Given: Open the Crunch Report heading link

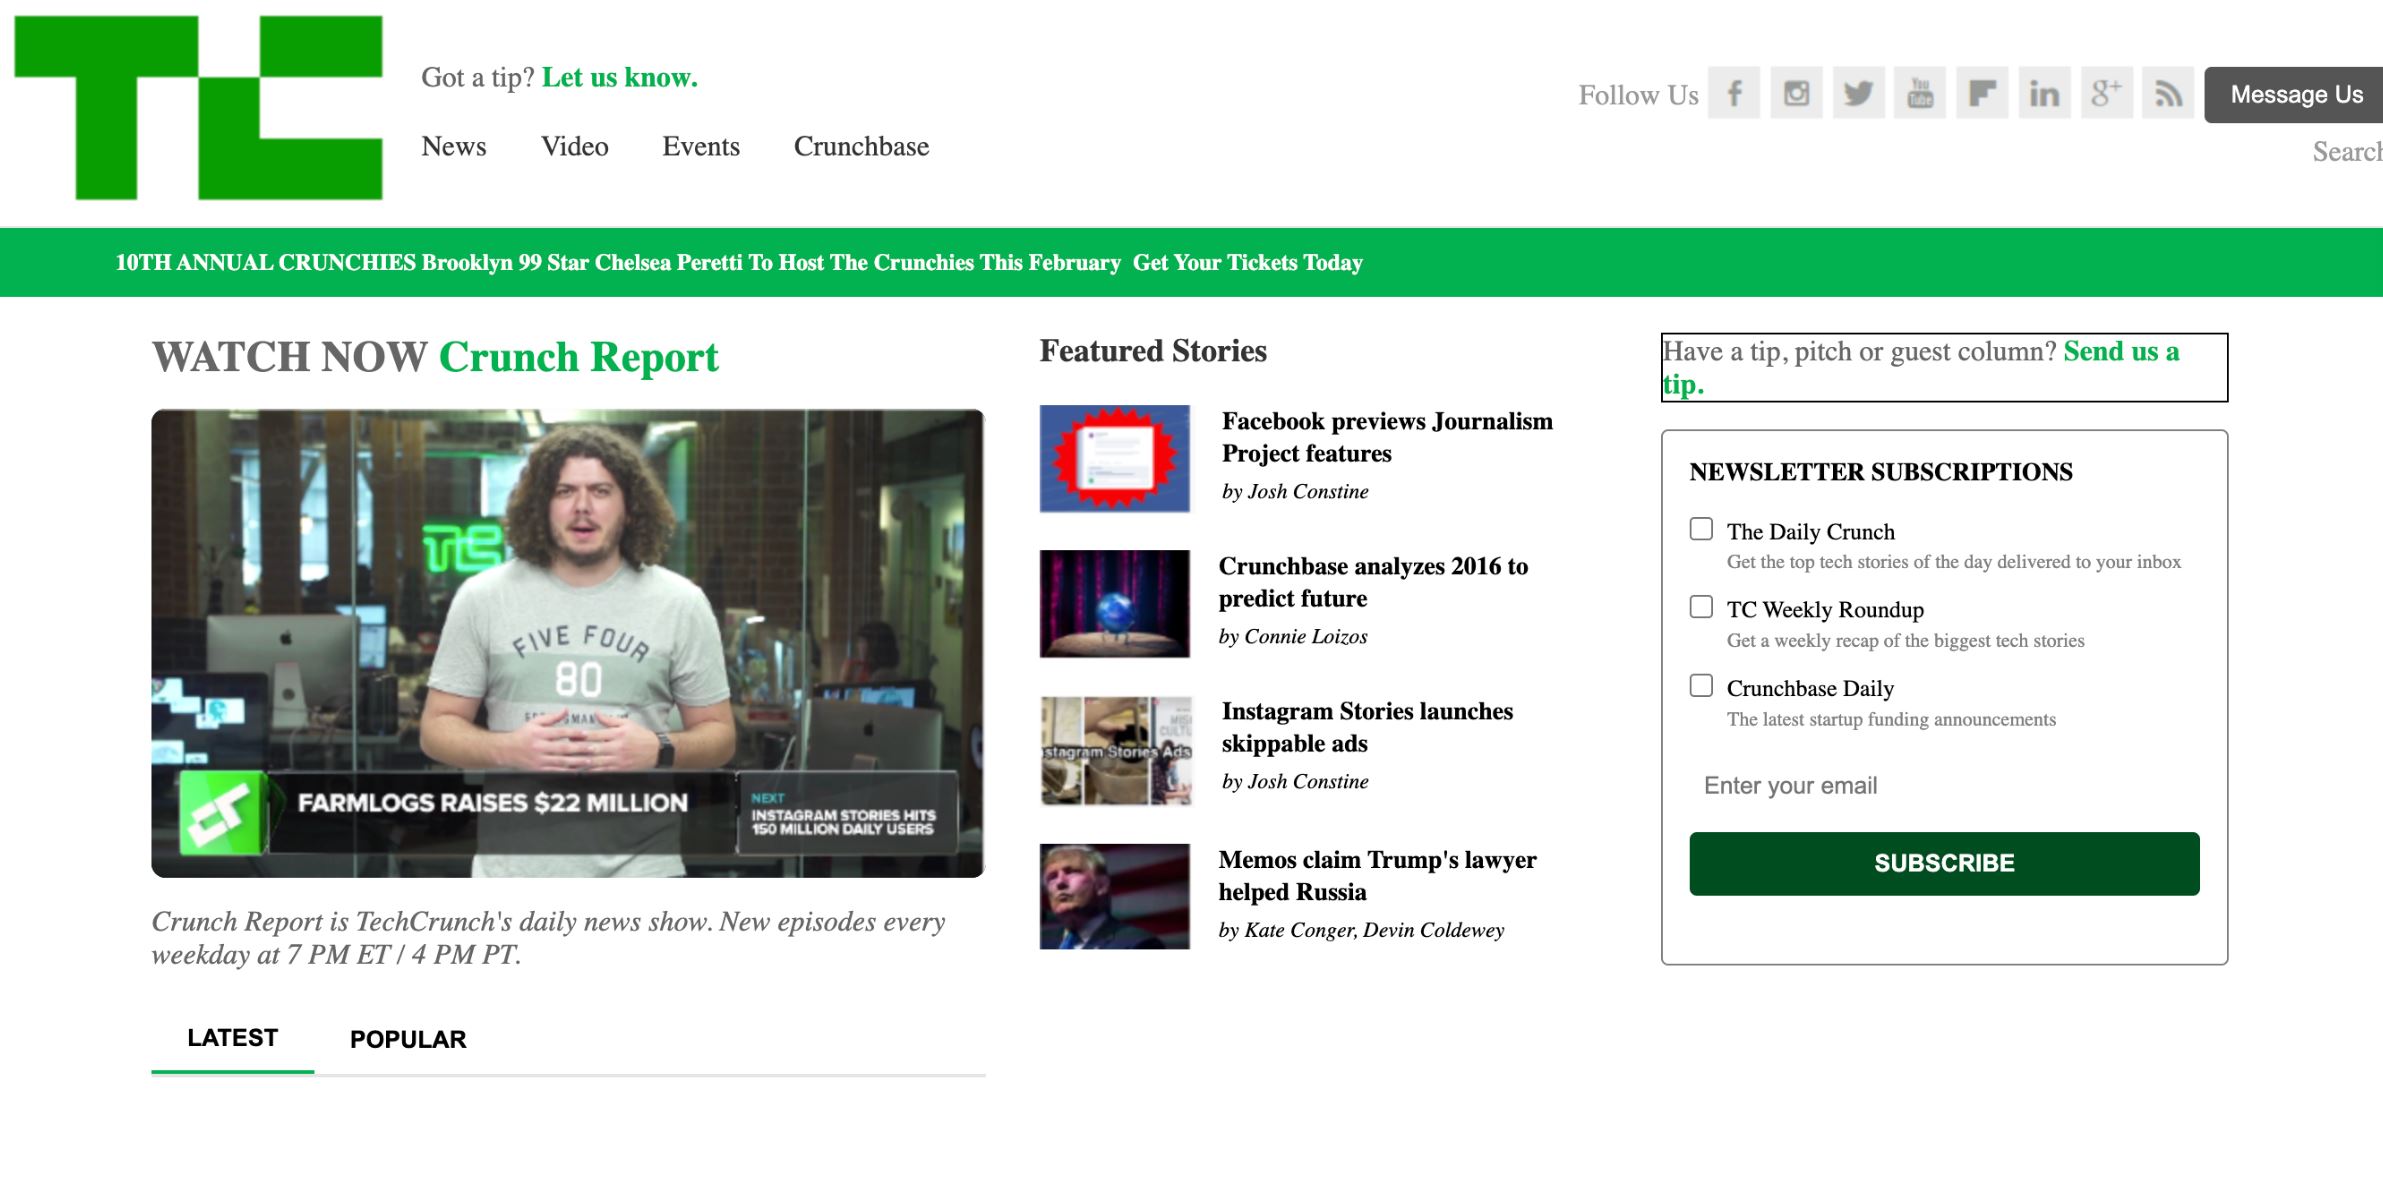Looking at the screenshot, I should click(x=579, y=357).
